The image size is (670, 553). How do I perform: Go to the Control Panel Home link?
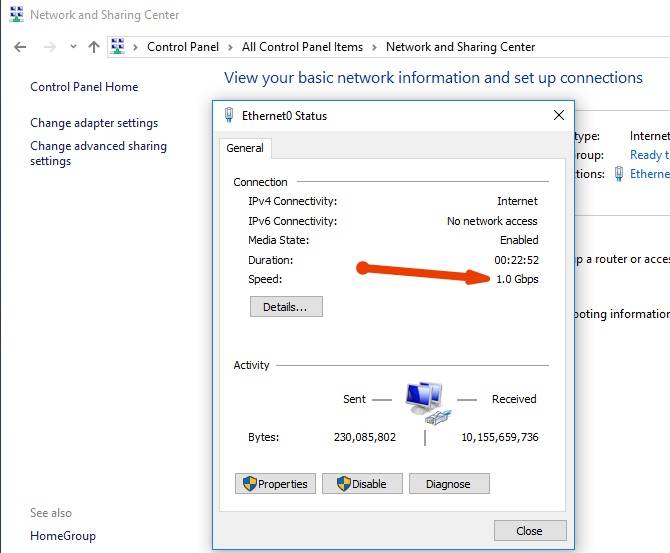point(84,87)
